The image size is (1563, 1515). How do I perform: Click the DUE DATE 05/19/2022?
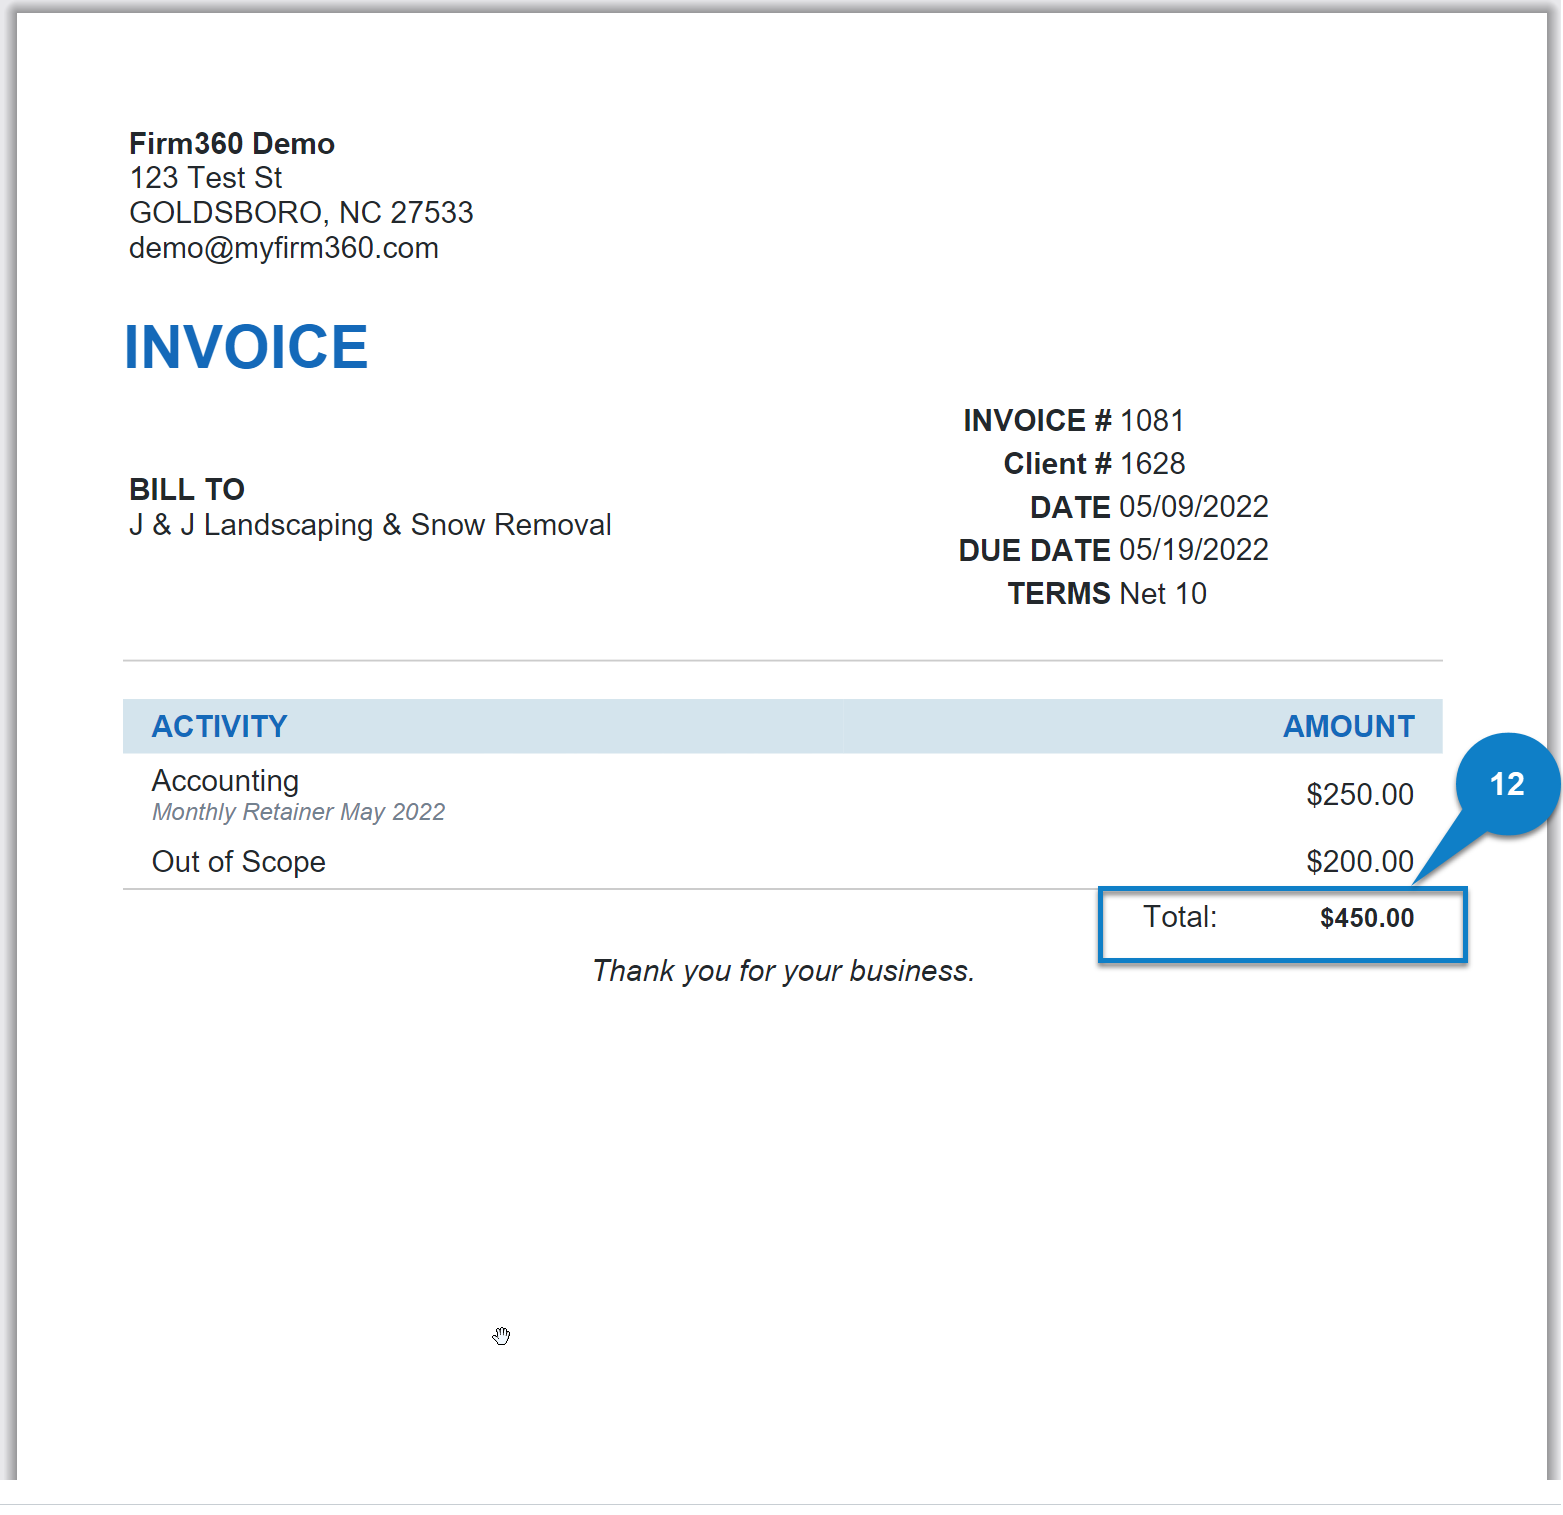click(1193, 549)
